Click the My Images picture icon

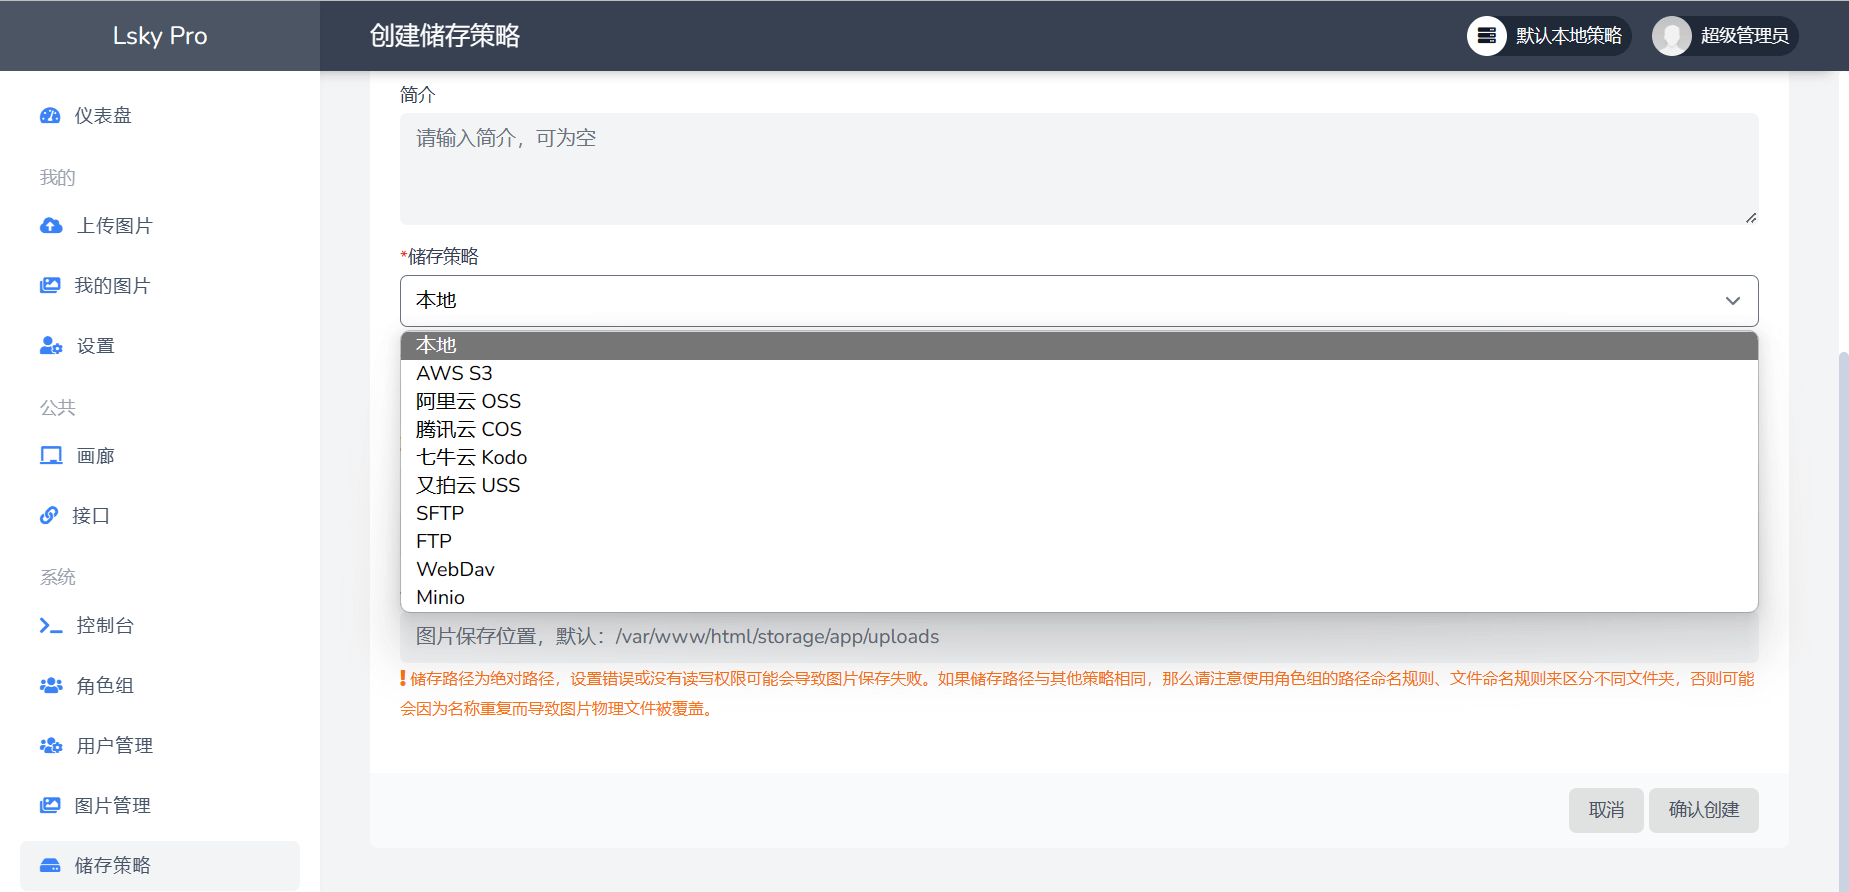tap(50, 286)
